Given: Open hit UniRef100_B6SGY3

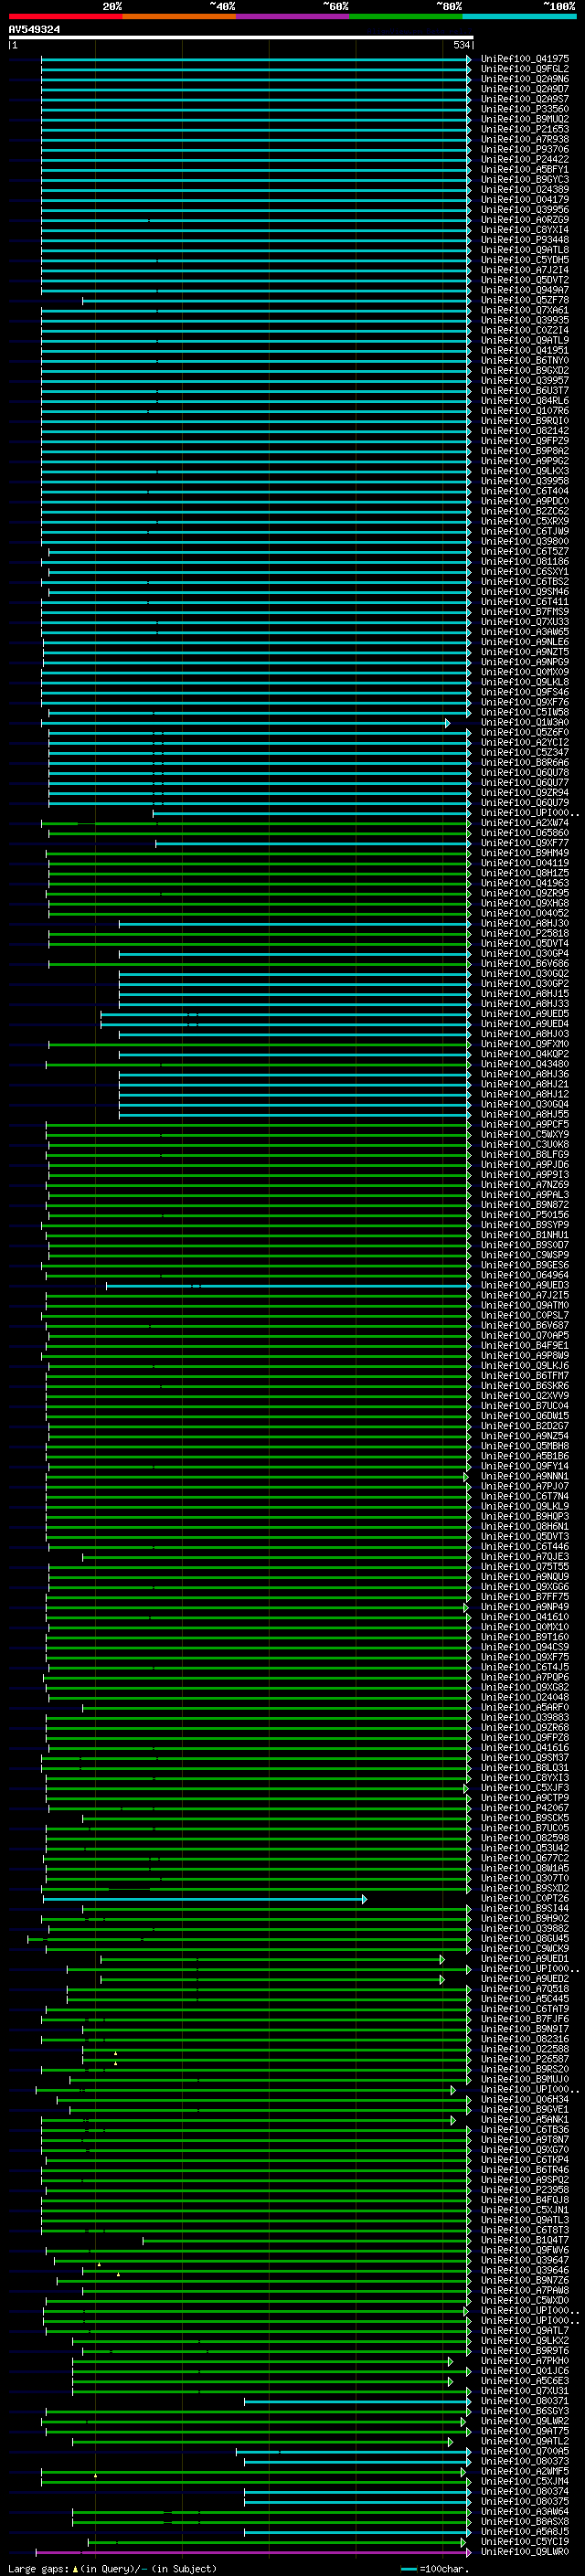Looking at the screenshot, I should click(x=525, y=2410).
